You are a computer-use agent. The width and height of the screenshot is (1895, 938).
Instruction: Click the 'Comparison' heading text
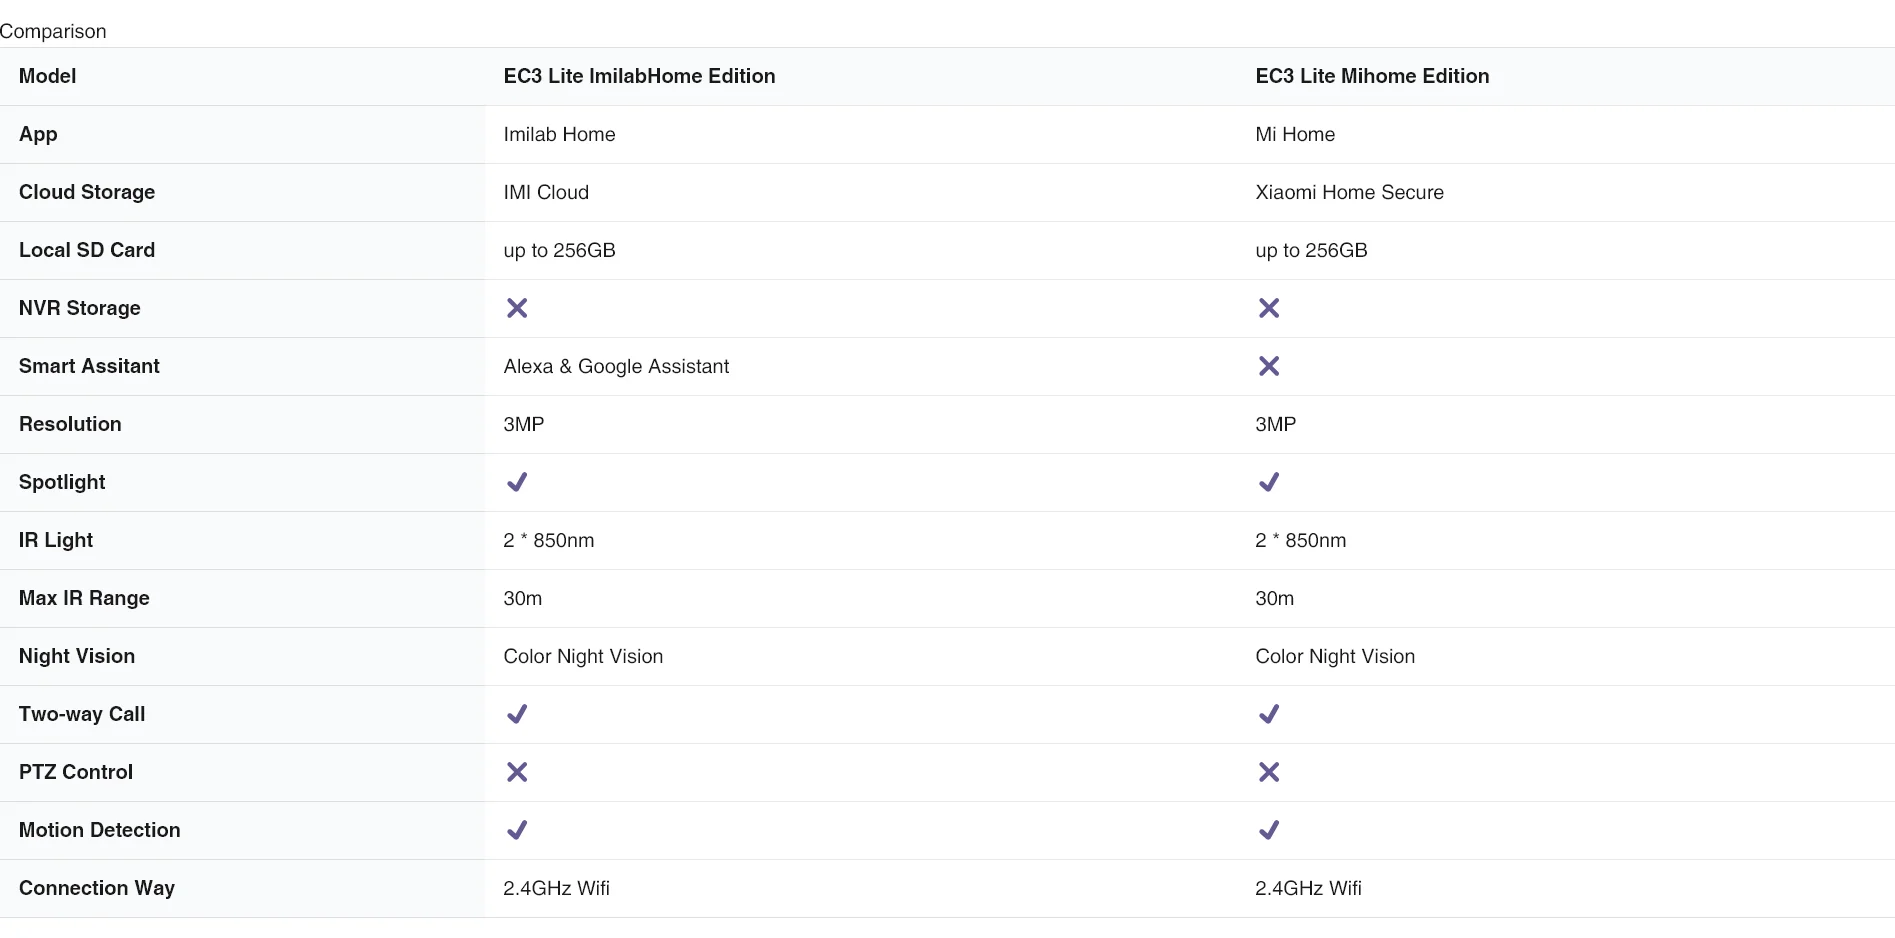pyautogui.click(x=53, y=31)
